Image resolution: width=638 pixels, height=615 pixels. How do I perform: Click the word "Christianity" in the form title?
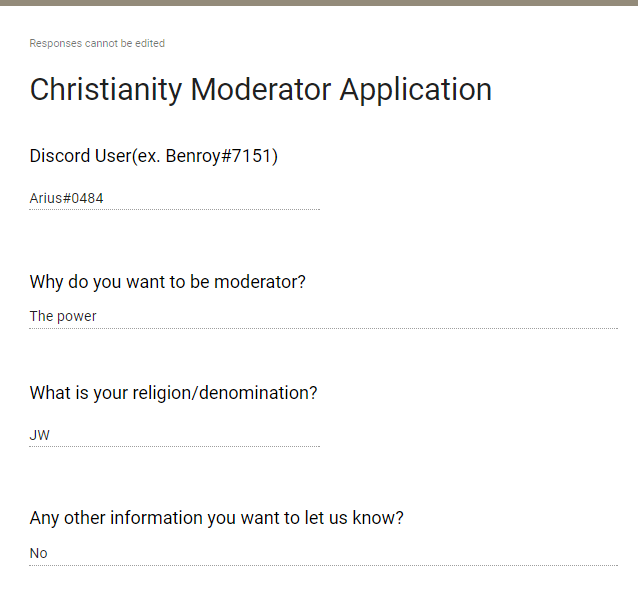[x=106, y=89]
